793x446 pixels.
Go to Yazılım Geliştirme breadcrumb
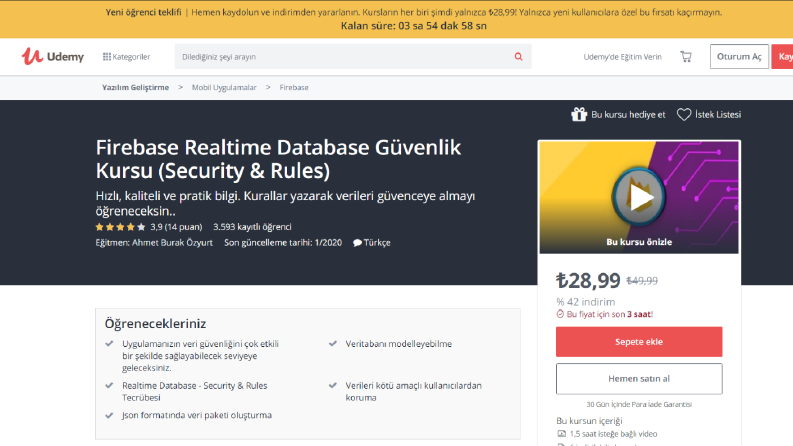[136, 87]
